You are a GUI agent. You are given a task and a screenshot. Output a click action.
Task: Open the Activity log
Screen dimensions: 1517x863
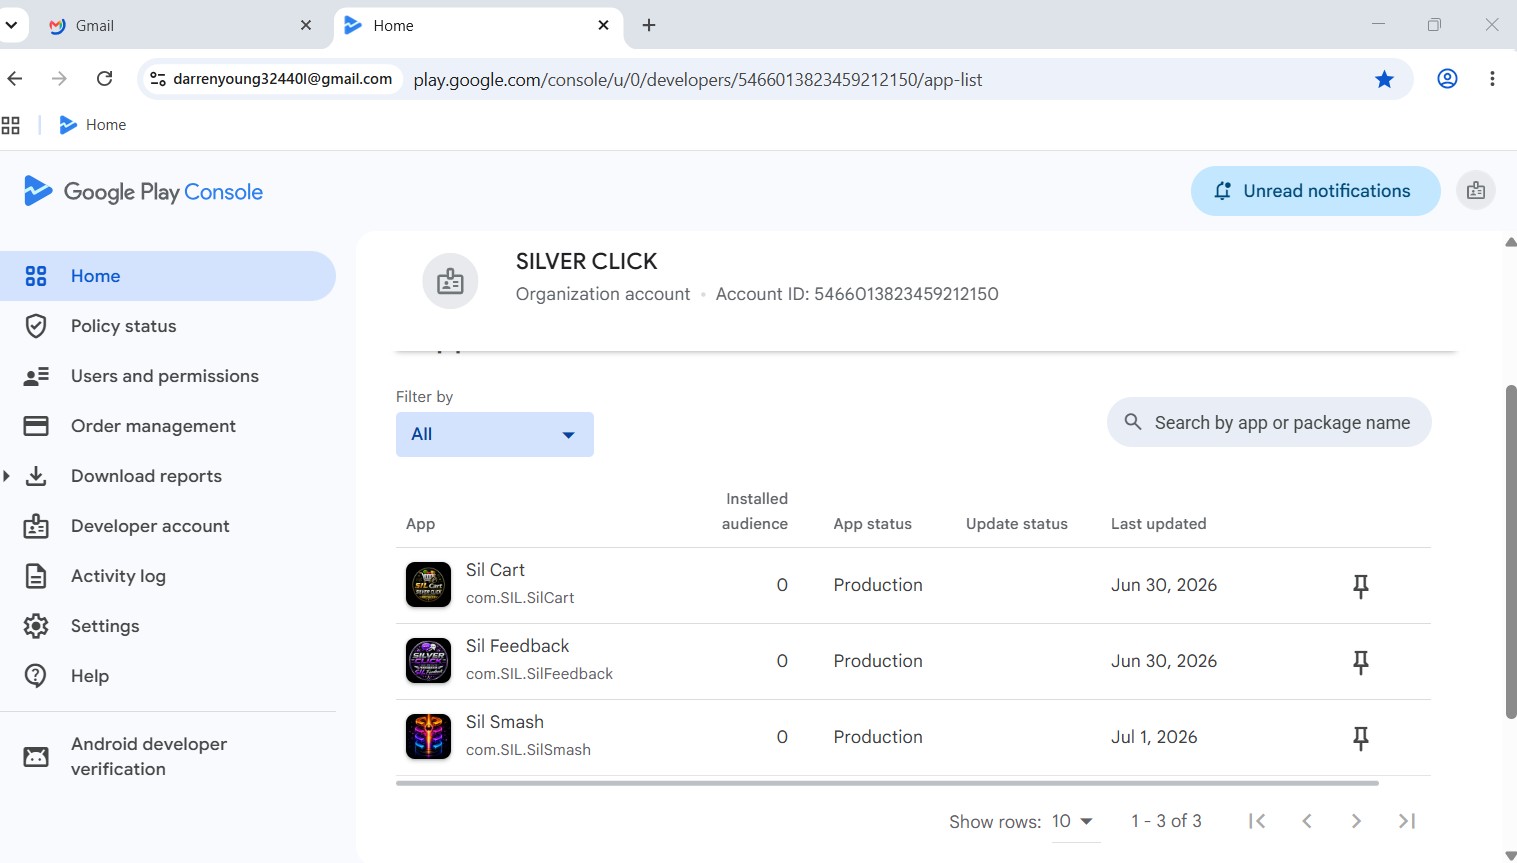click(168, 576)
